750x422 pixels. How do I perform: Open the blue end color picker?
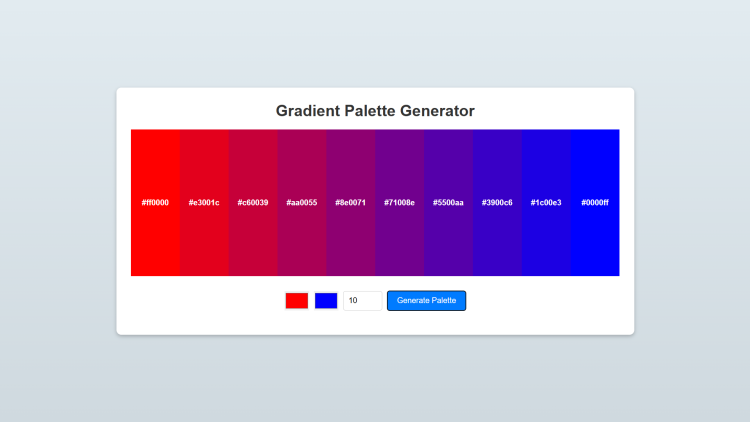point(326,300)
